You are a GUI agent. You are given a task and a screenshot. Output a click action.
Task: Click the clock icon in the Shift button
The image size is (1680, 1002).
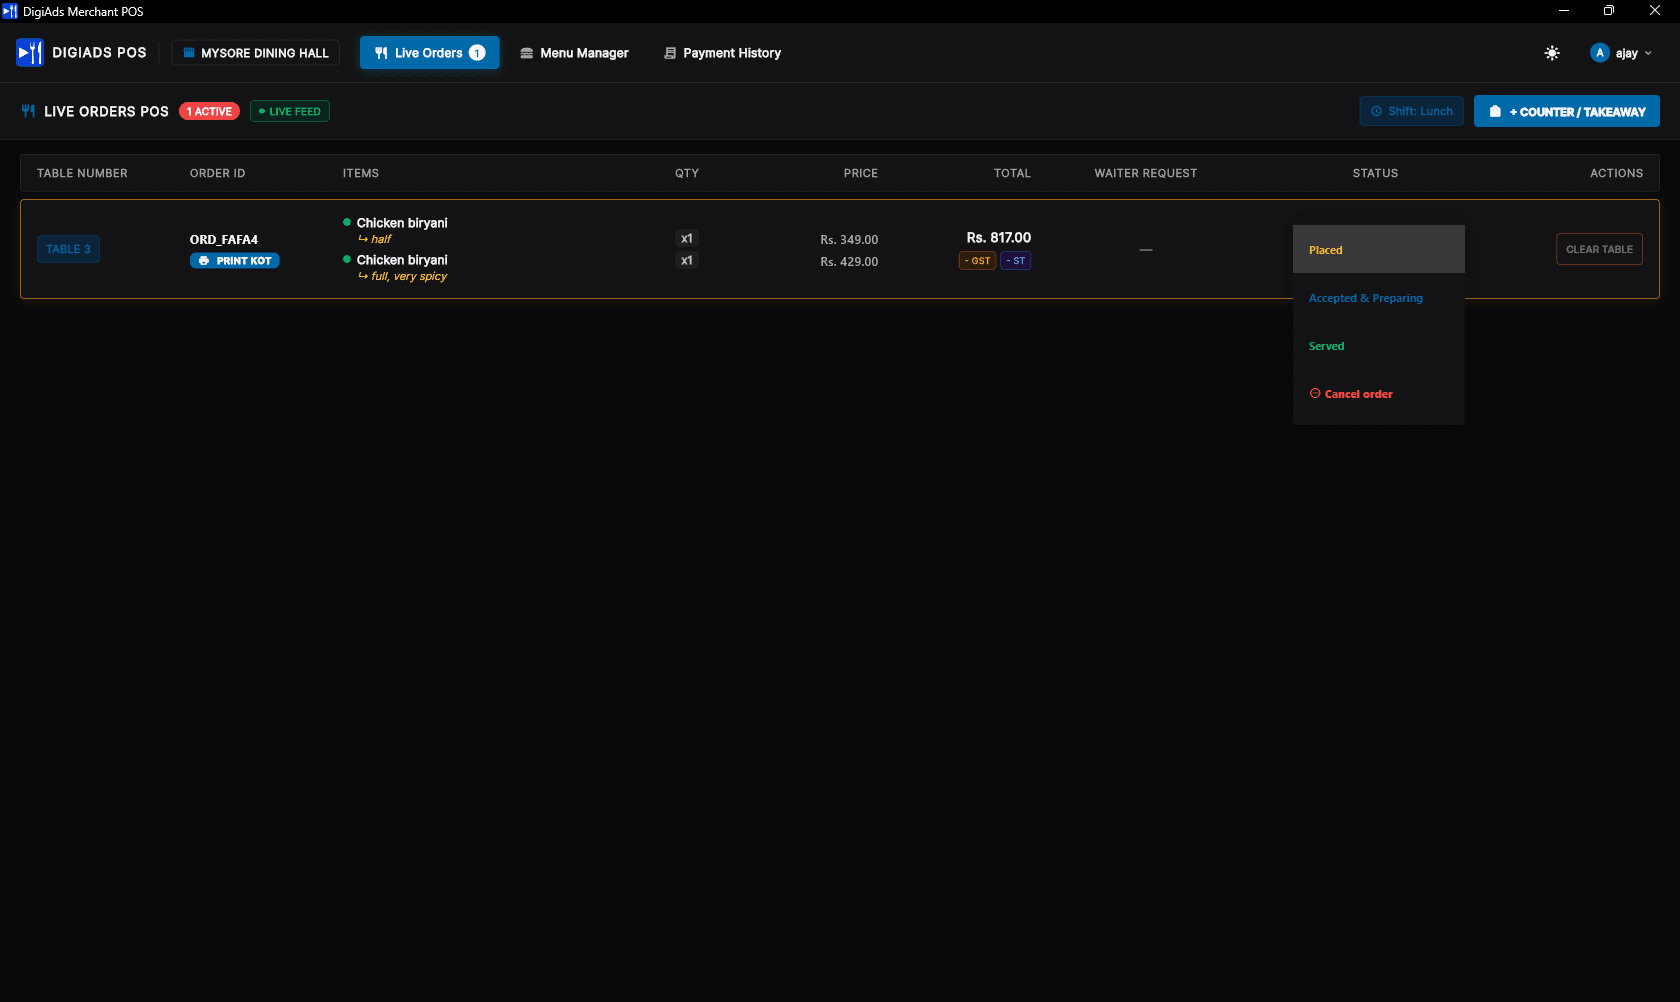pyautogui.click(x=1377, y=111)
